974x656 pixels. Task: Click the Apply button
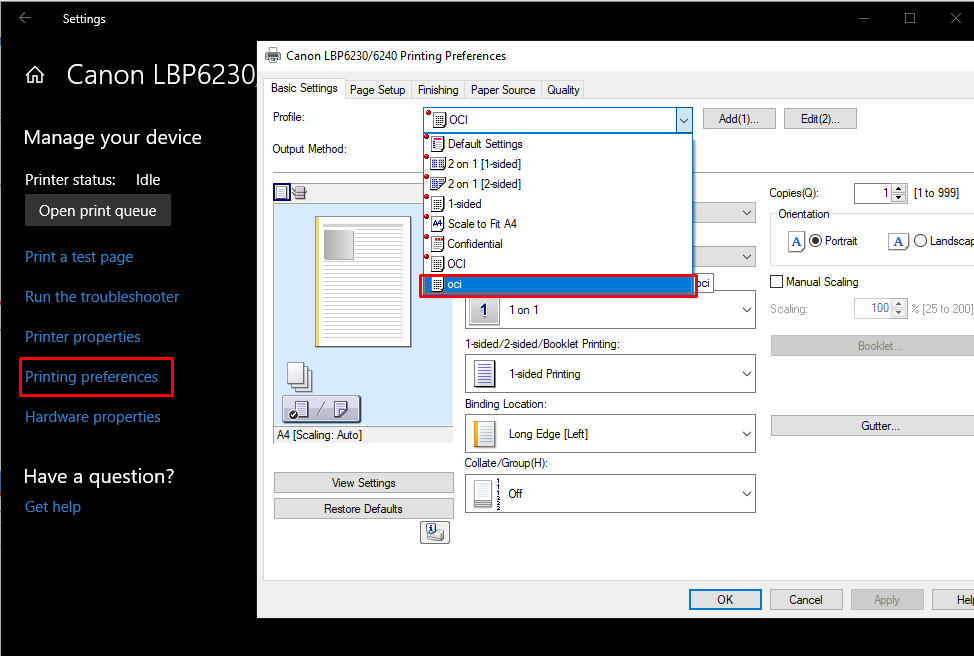pos(886,599)
